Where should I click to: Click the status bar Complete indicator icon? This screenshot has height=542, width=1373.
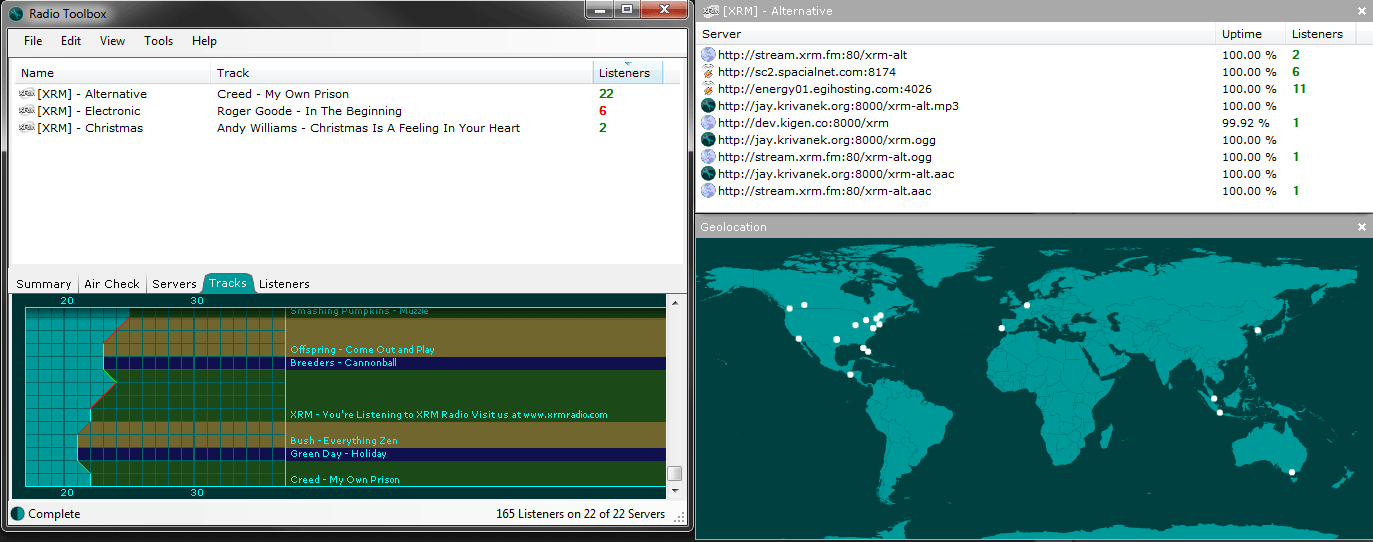(x=17, y=514)
